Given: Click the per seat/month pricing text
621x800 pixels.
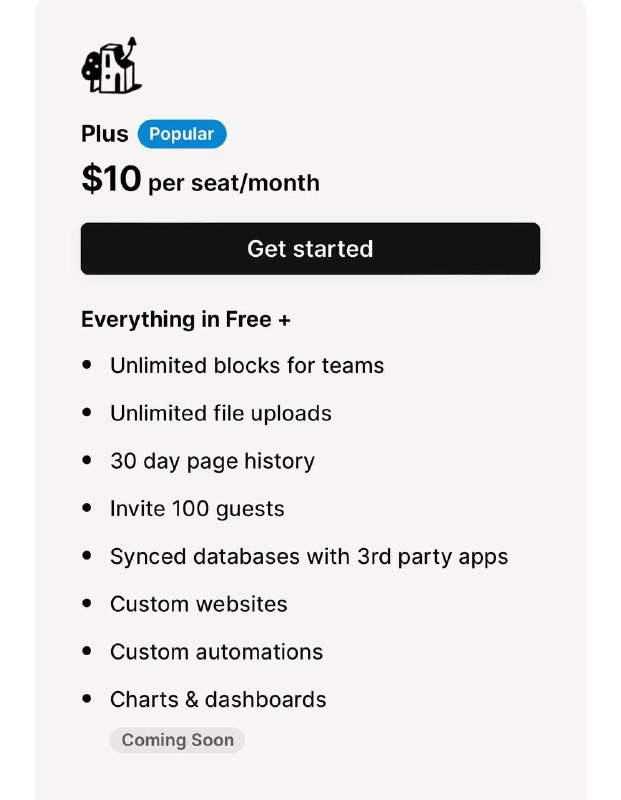Looking at the screenshot, I should [234, 183].
